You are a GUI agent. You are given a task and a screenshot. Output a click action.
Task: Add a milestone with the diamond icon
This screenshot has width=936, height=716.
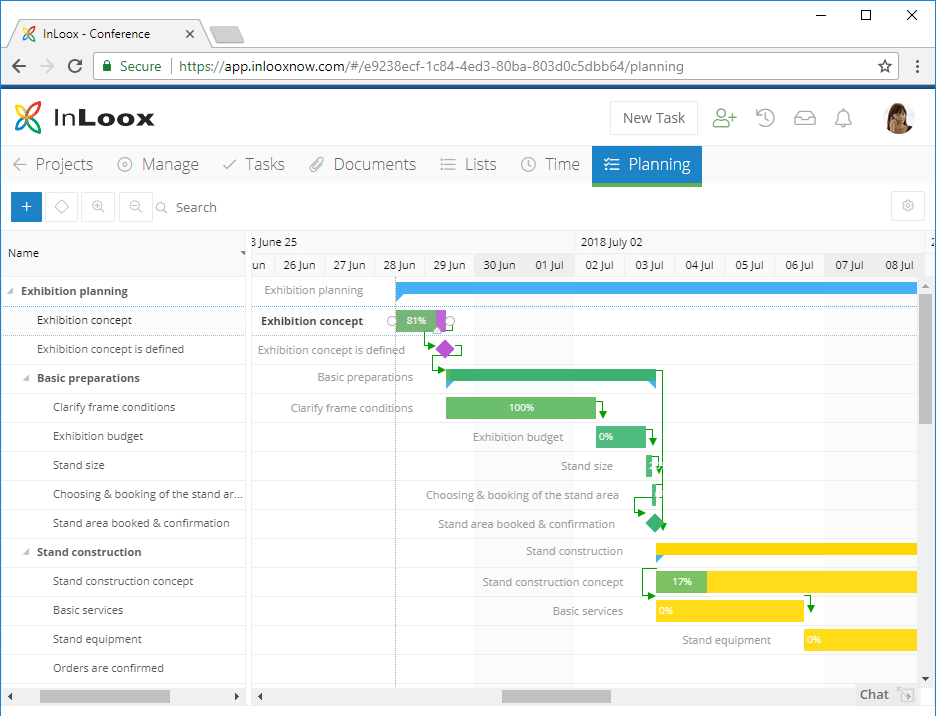[x=61, y=207]
